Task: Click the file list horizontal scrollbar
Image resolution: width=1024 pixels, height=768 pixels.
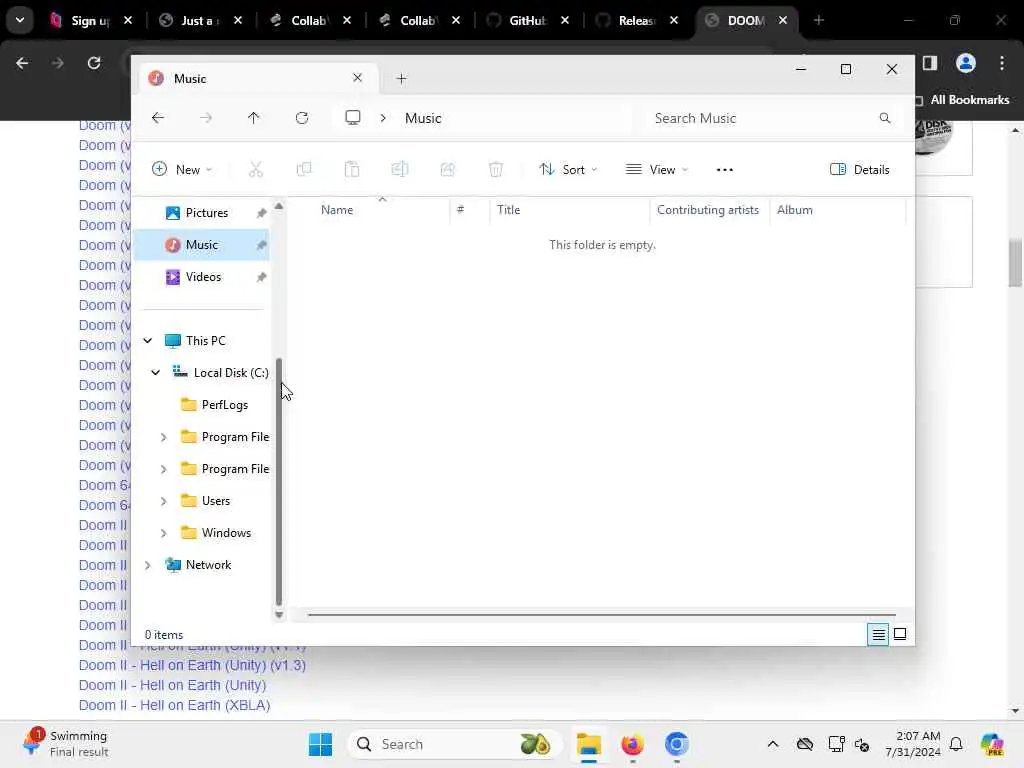Action: 601,615
